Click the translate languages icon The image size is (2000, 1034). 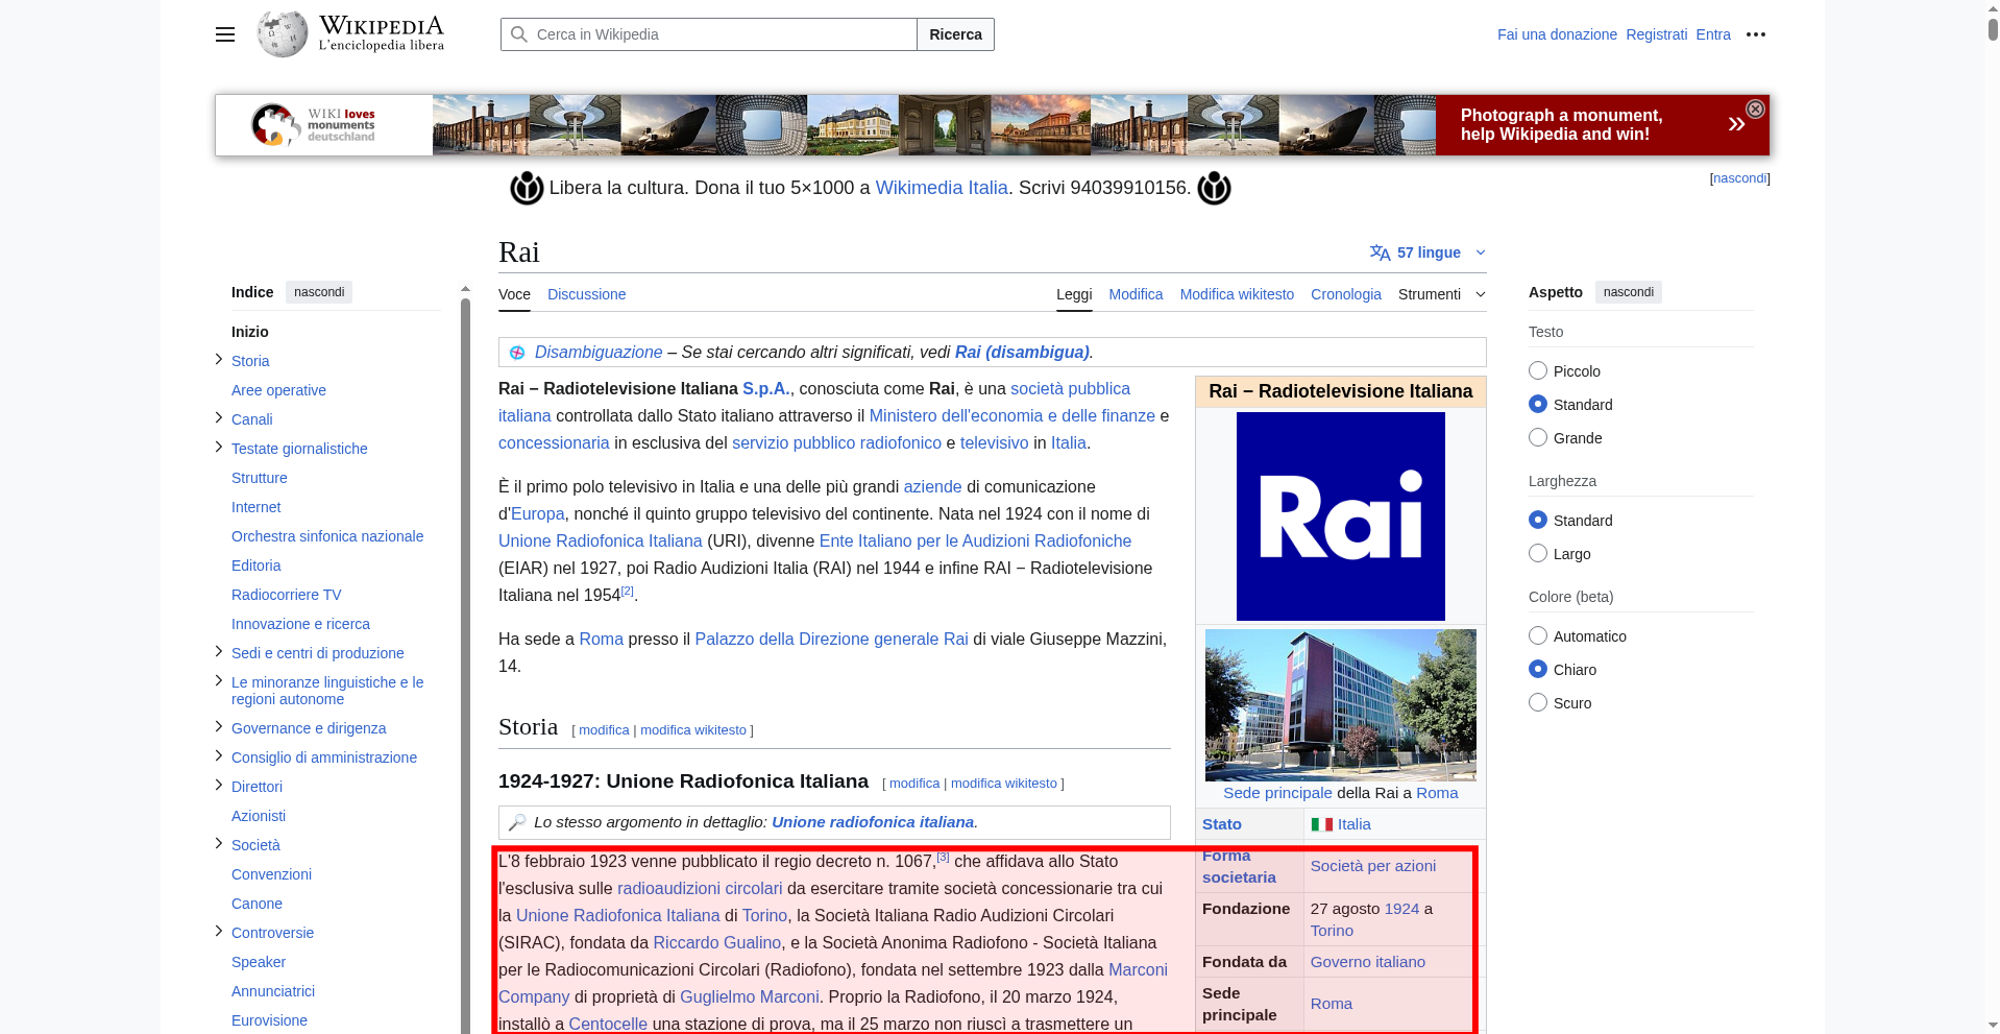pos(1380,253)
